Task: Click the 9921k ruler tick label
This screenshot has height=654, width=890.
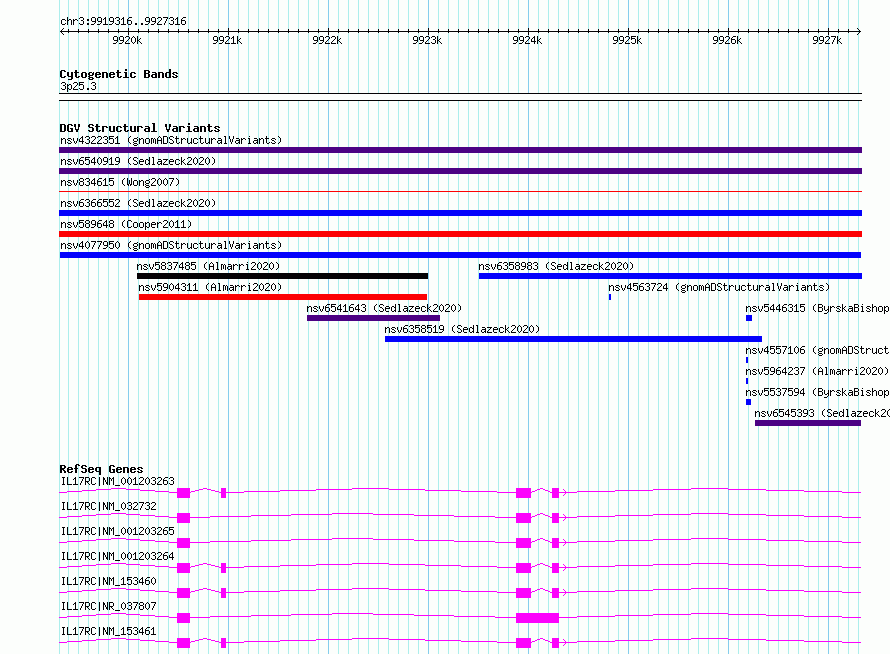Action: tap(227, 40)
